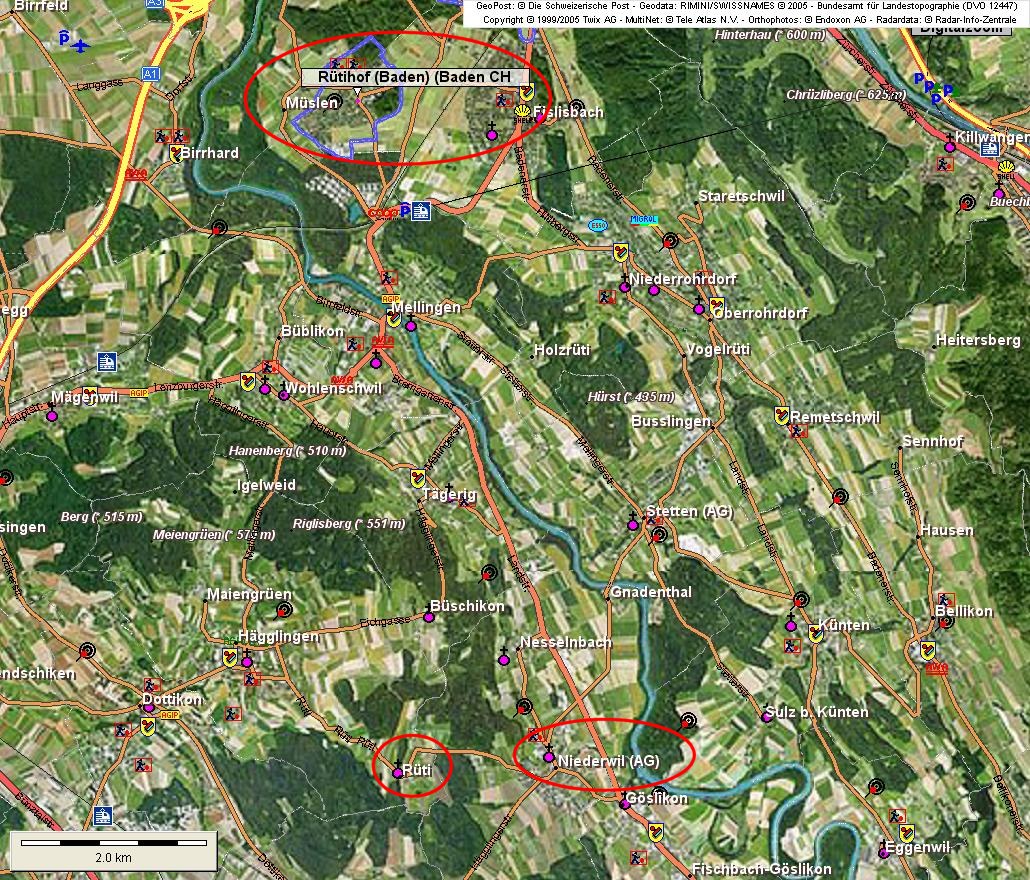The height and width of the screenshot is (880, 1030).
Task: Click the Rütihof (Baden) tooltip label
Action: pos(414,77)
